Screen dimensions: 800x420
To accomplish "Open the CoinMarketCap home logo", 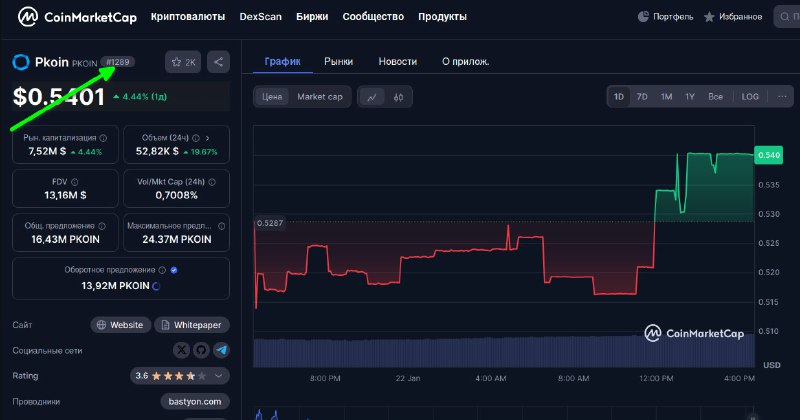I will point(78,17).
